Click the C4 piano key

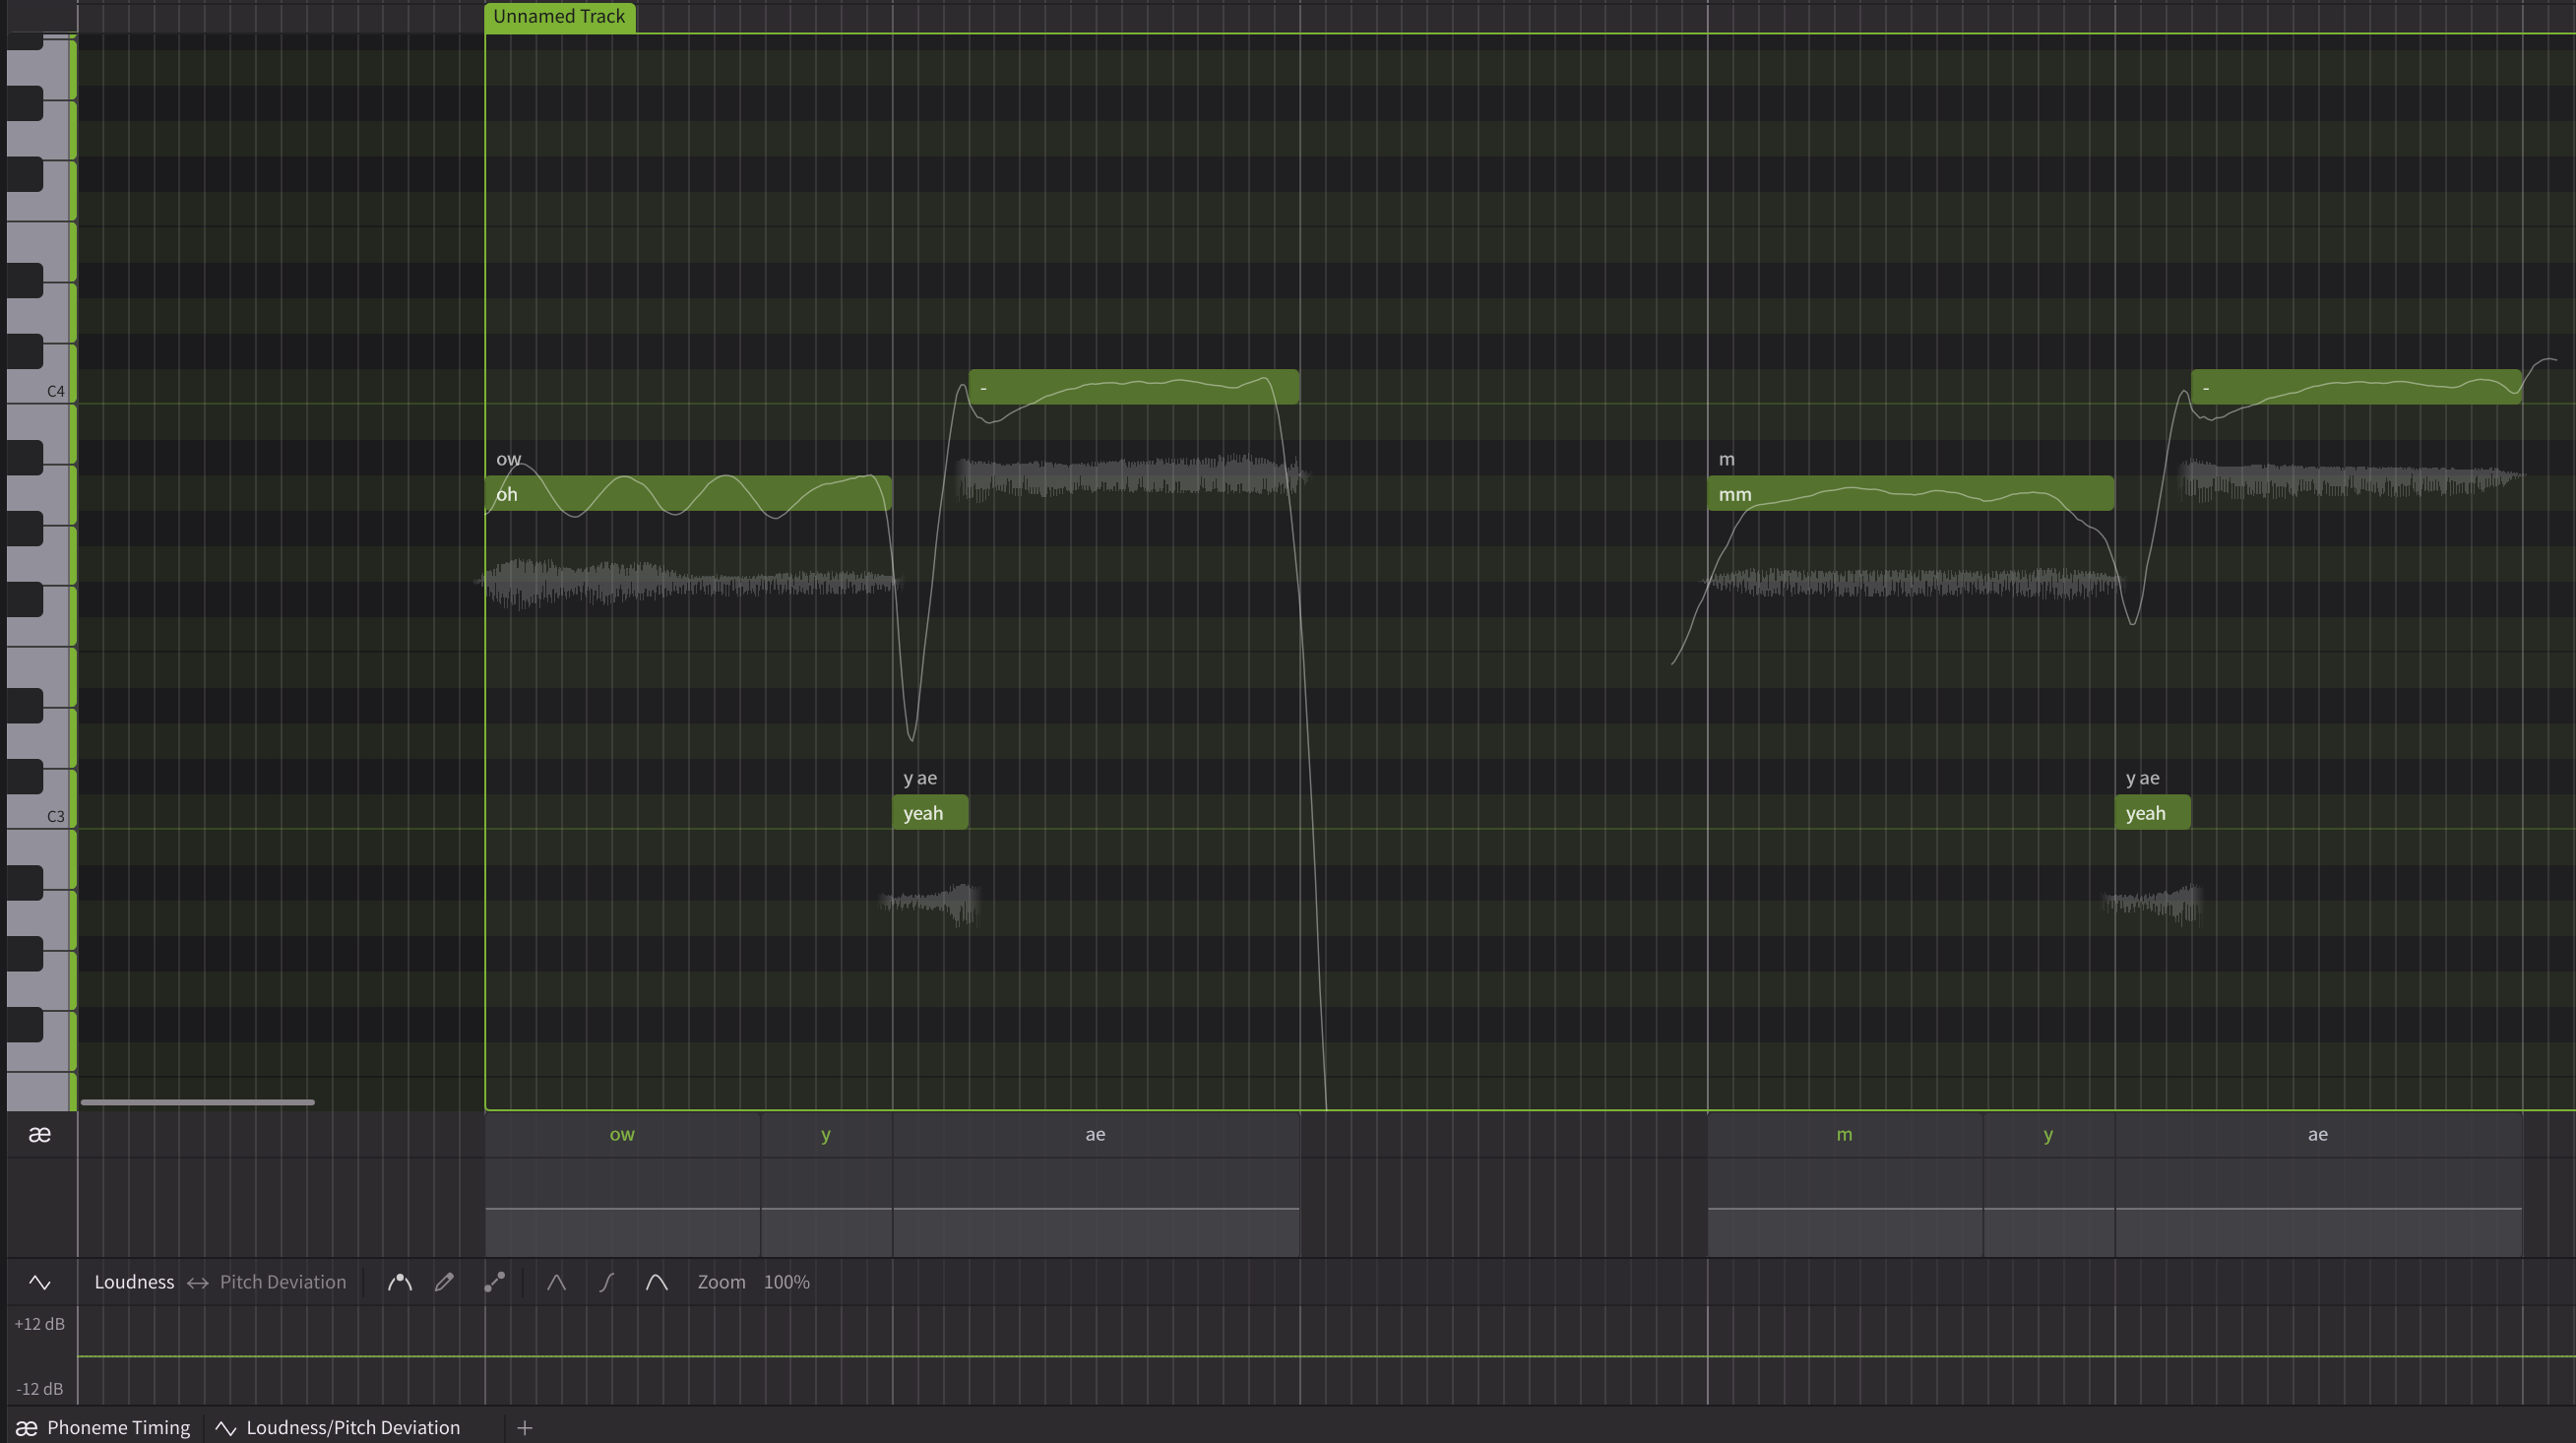pyautogui.click(x=38, y=375)
